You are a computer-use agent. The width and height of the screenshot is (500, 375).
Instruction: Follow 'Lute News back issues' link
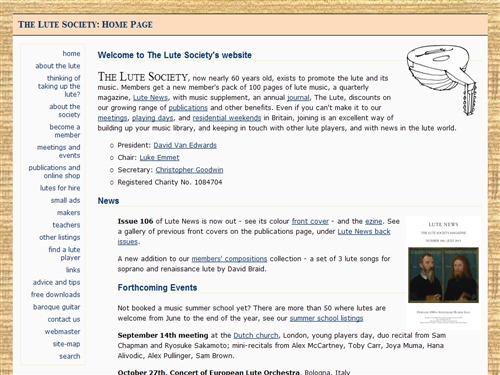(x=364, y=231)
